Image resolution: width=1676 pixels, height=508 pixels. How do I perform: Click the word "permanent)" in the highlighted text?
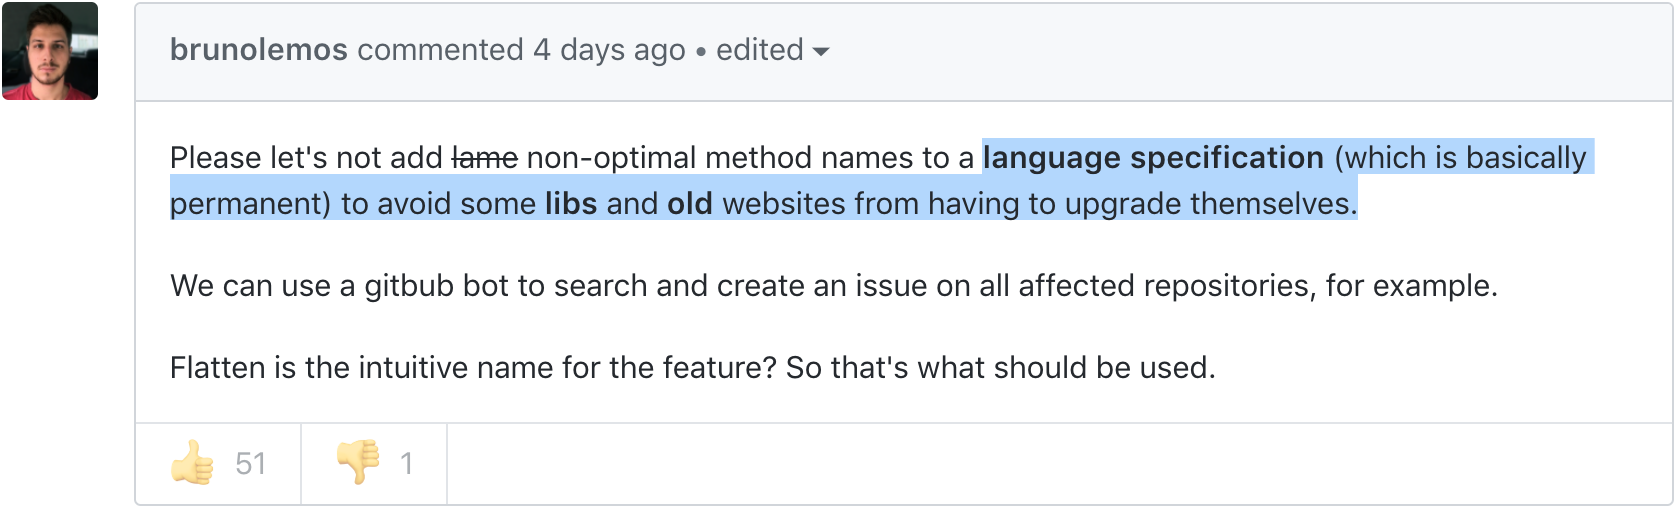tap(250, 204)
